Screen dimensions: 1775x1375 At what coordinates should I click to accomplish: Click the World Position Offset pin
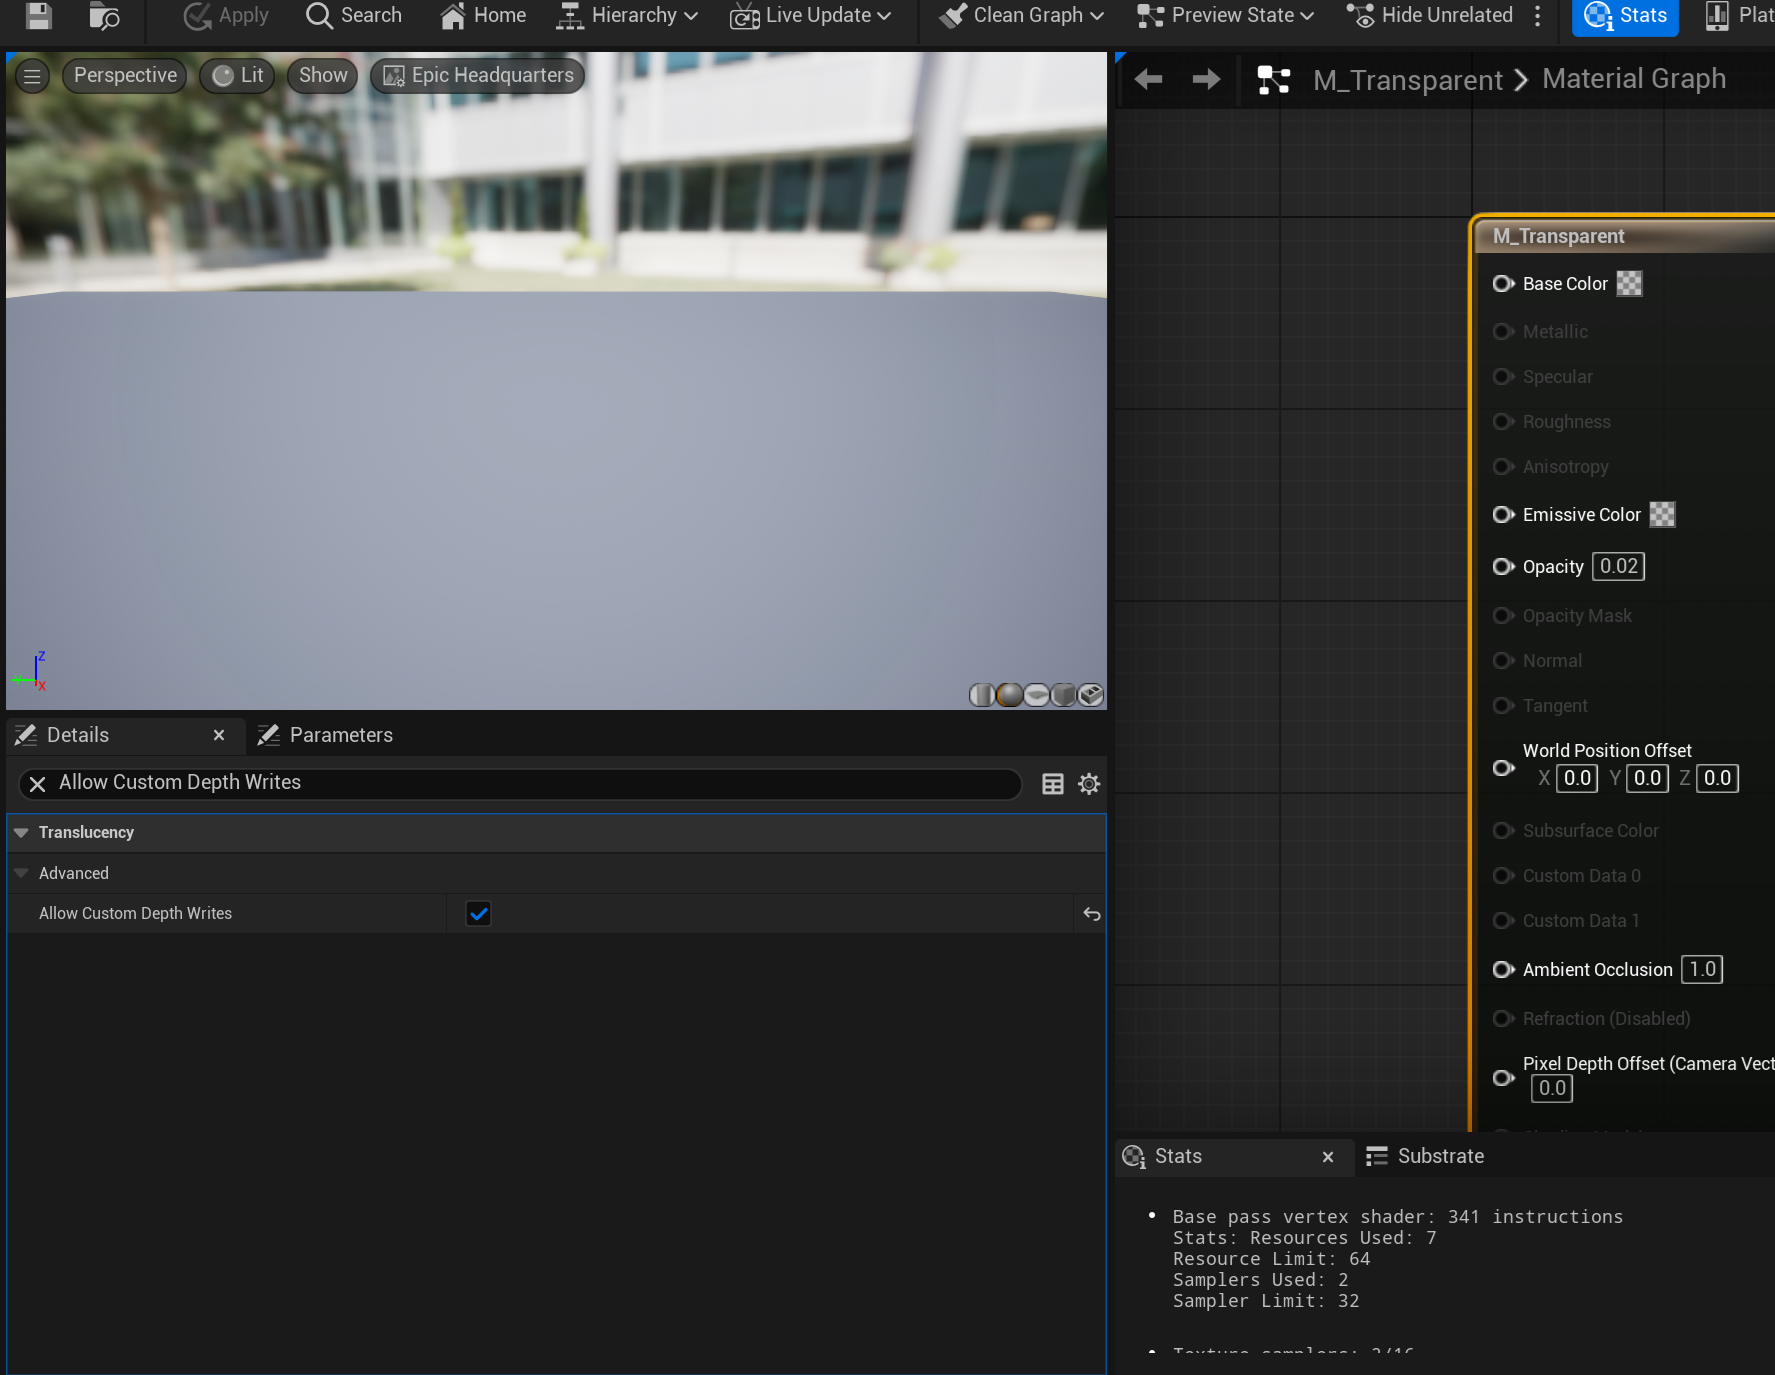point(1503,768)
